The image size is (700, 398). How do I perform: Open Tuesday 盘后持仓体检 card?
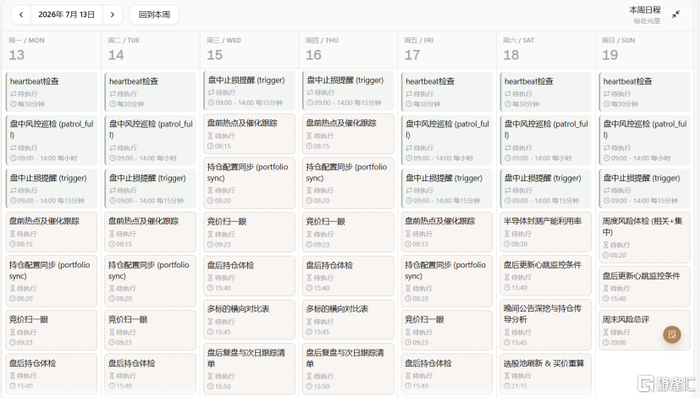pyautogui.click(x=150, y=374)
